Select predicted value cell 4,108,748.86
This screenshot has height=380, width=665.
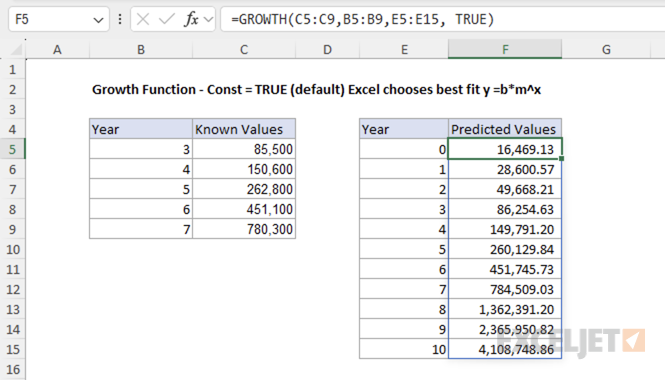(x=505, y=349)
